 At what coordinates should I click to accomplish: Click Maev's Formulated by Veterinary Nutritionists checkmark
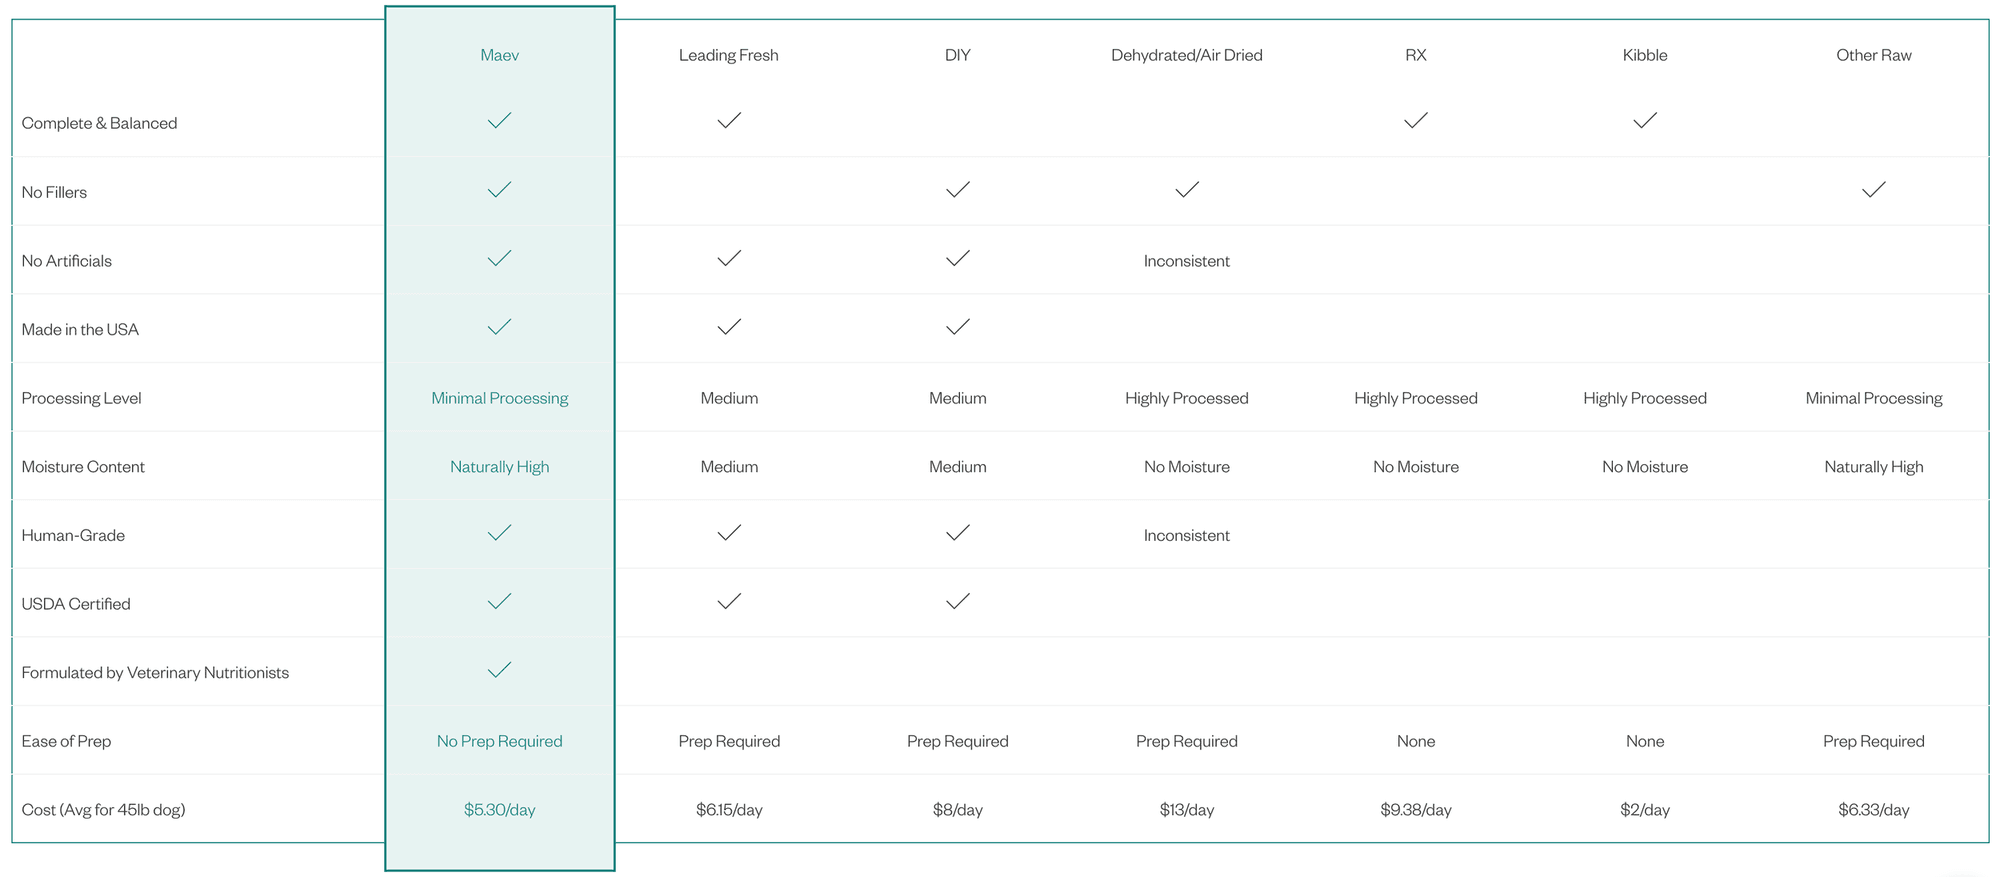click(x=499, y=670)
